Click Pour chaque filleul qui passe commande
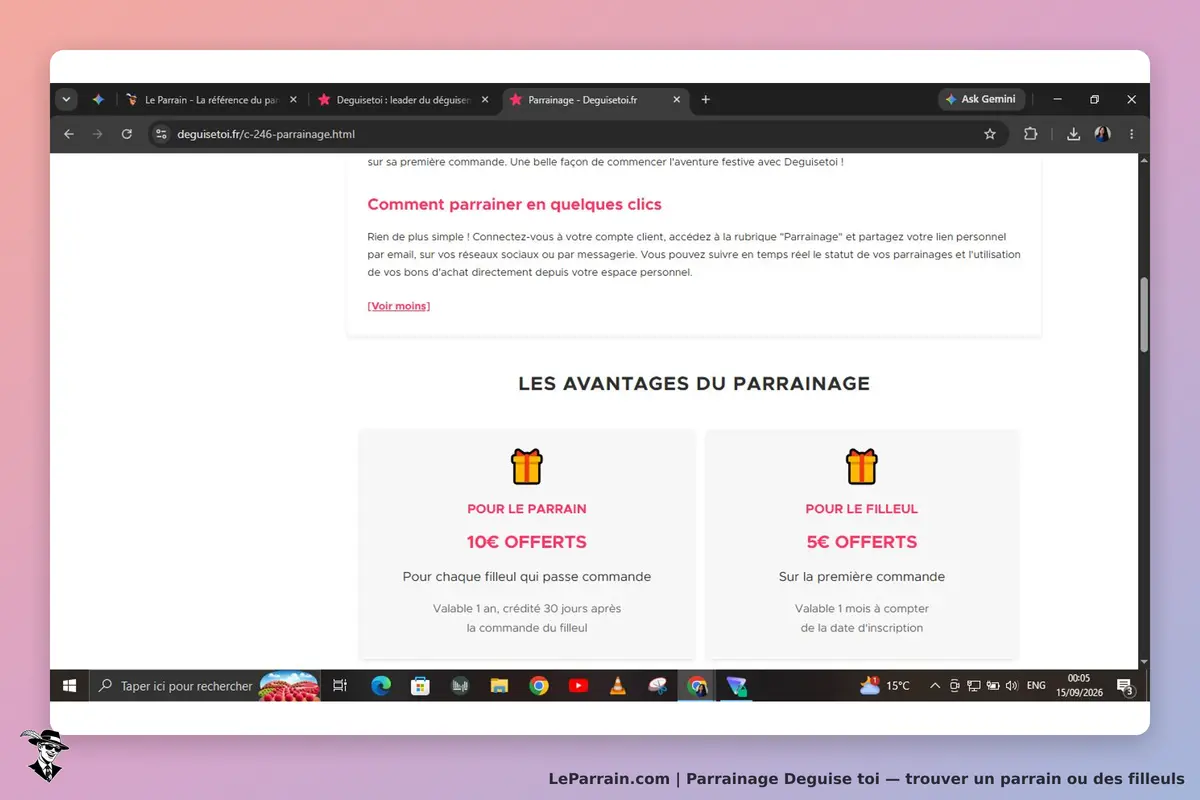Image resolution: width=1200 pixels, height=800 pixels. (x=527, y=577)
